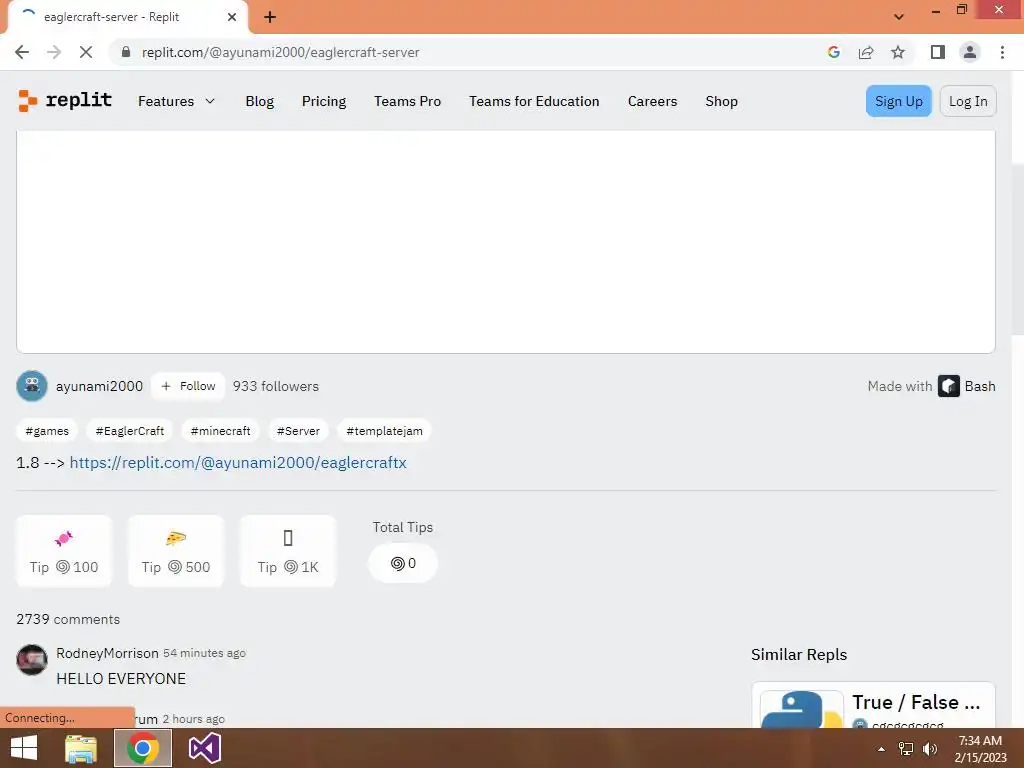Bookmark this page with star
This screenshot has height=768, width=1024.
[898, 52]
